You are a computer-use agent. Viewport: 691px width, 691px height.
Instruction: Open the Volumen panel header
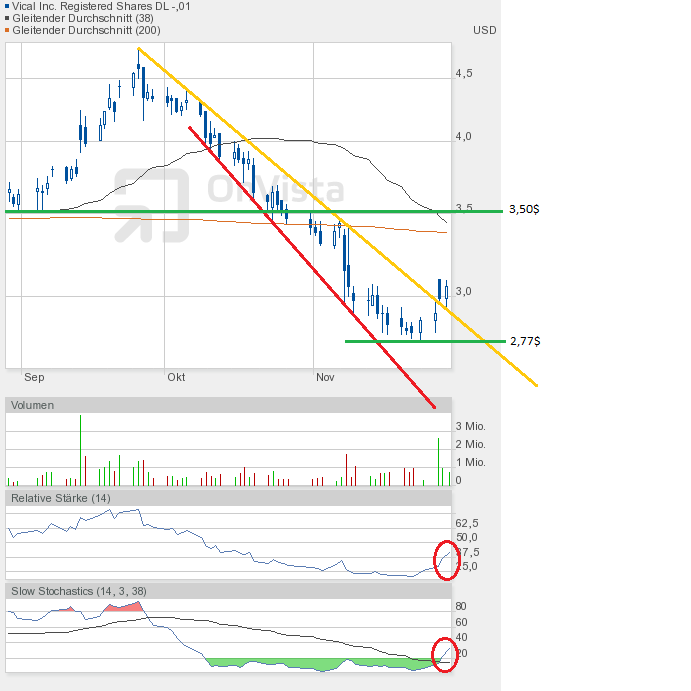(33, 405)
